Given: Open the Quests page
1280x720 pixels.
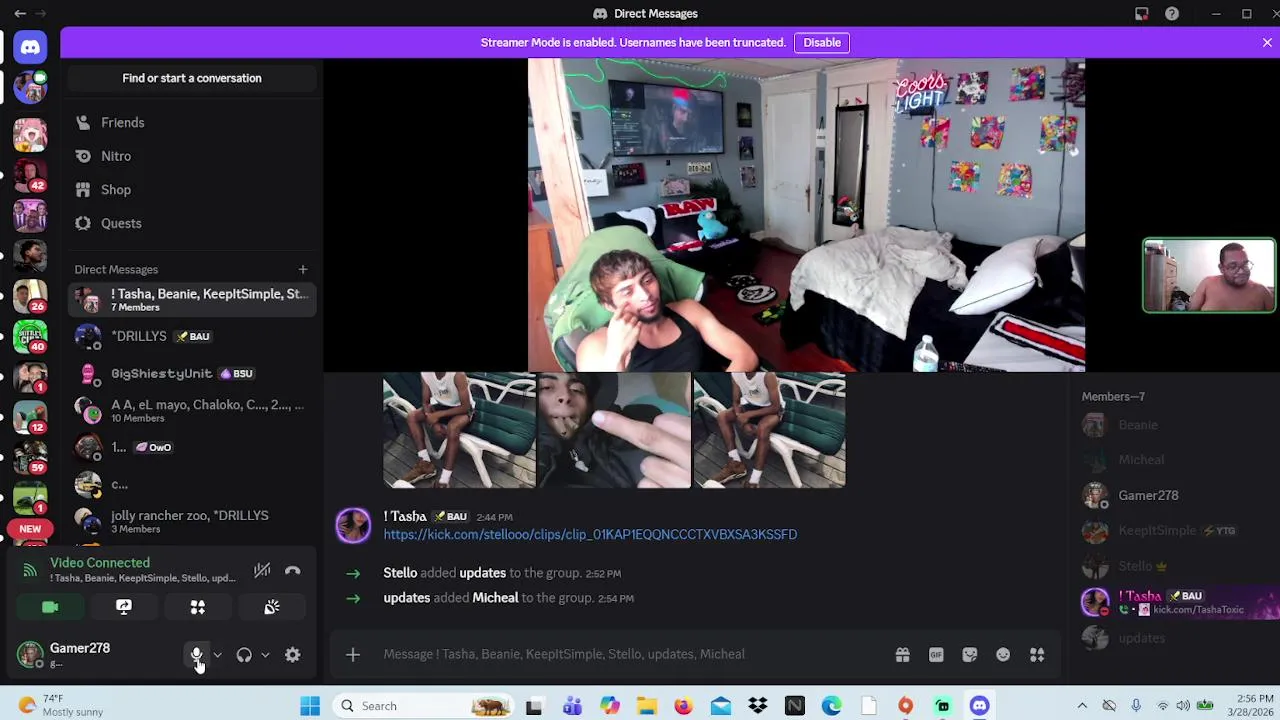Looking at the screenshot, I should pyautogui.click(x=192, y=223).
